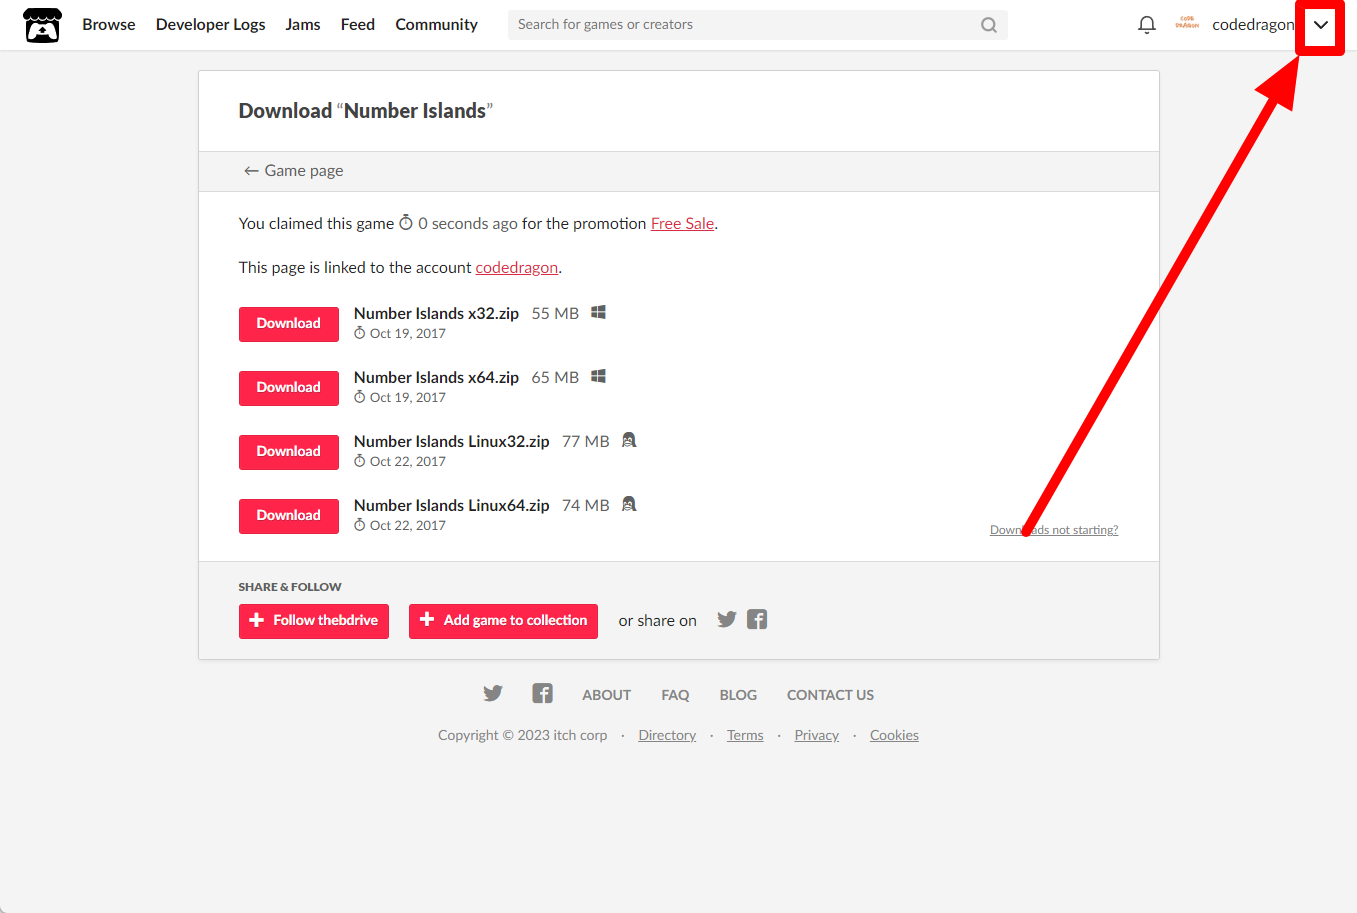Click Windows icon beside x32.zip

tap(598, 313)
